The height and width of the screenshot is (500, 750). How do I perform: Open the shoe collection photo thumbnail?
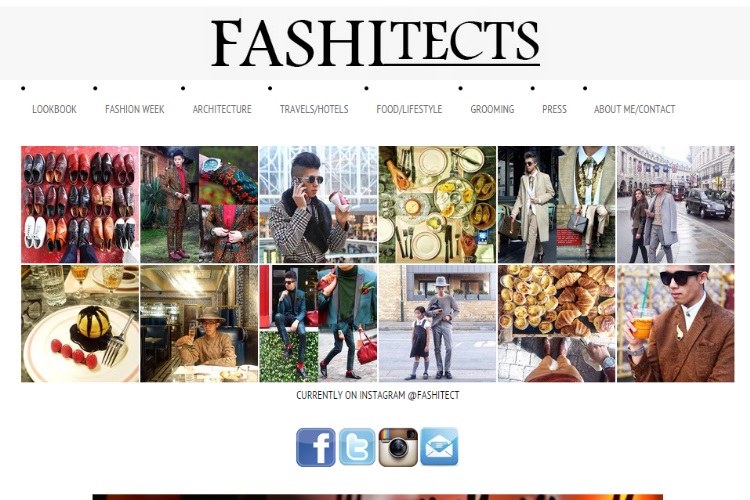pyautogui.click(x=80, y=204)
